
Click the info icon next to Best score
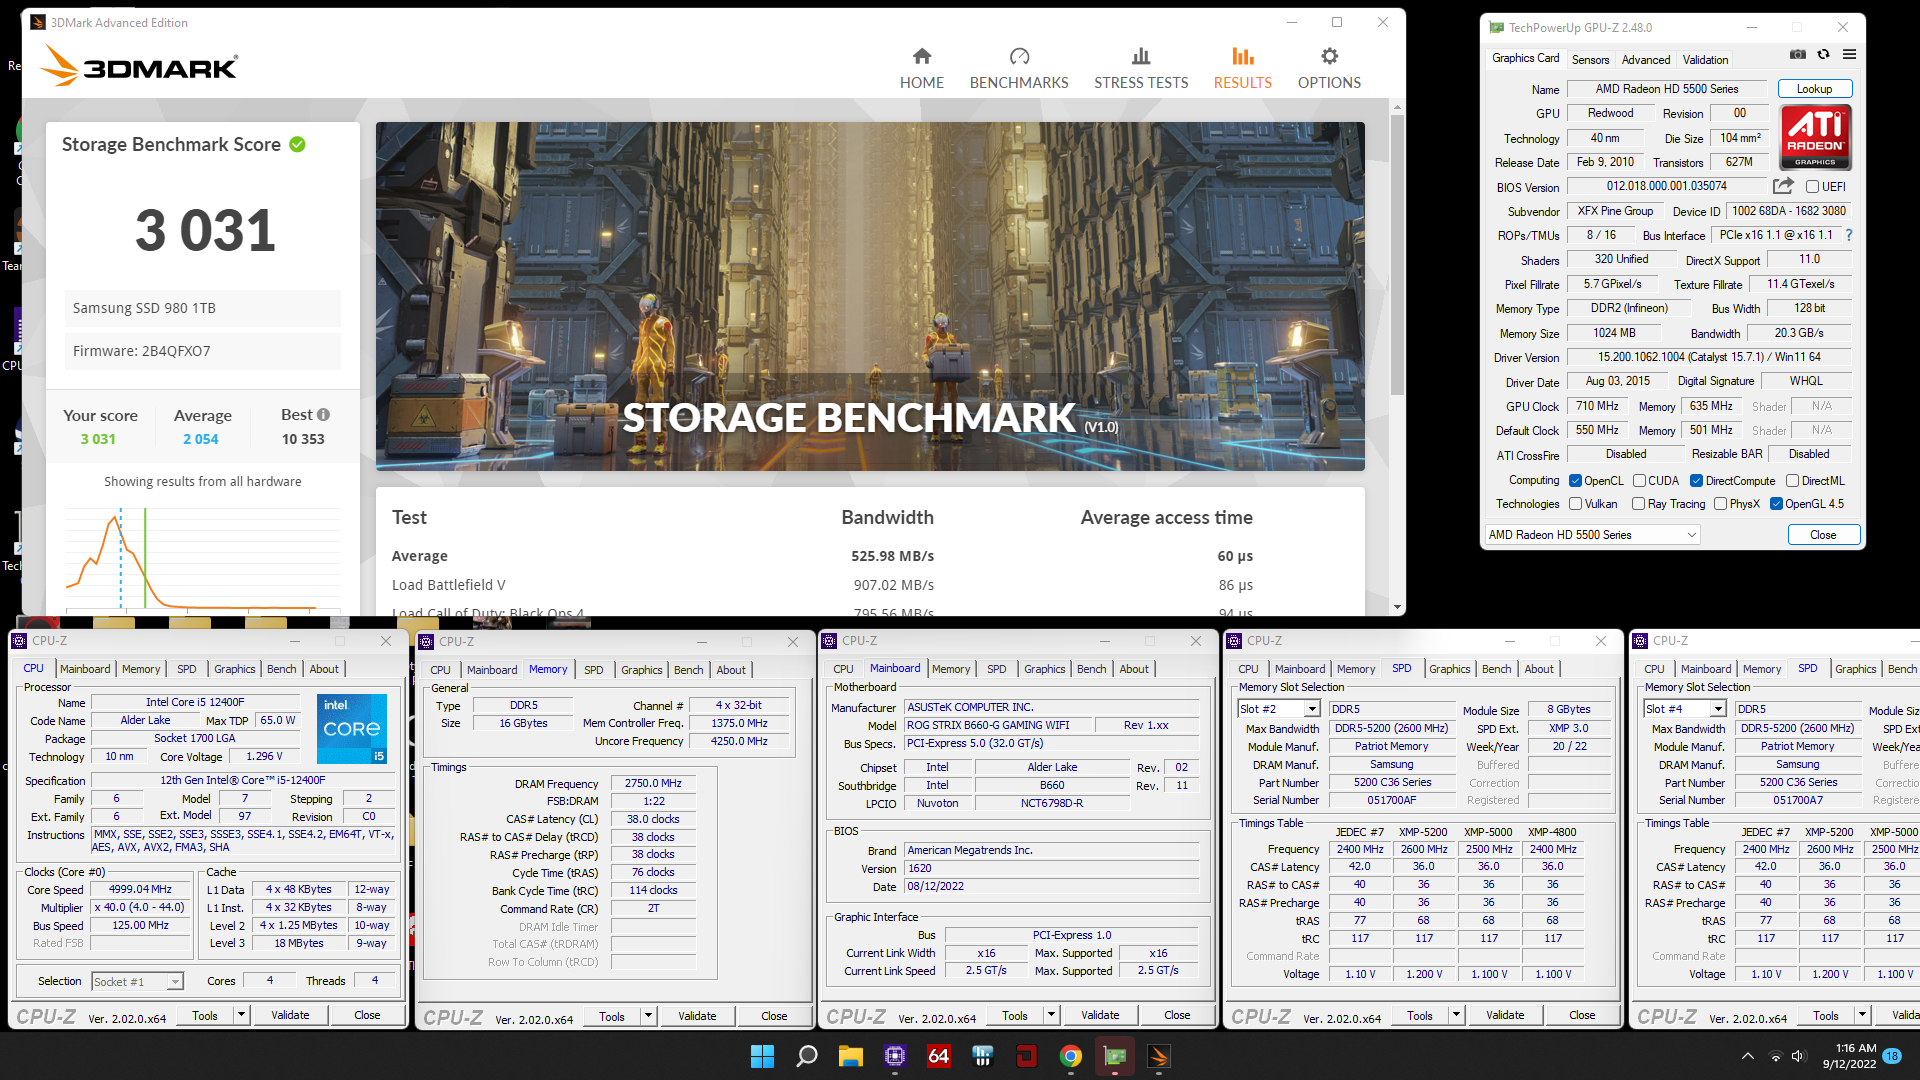tap(323, 414)
